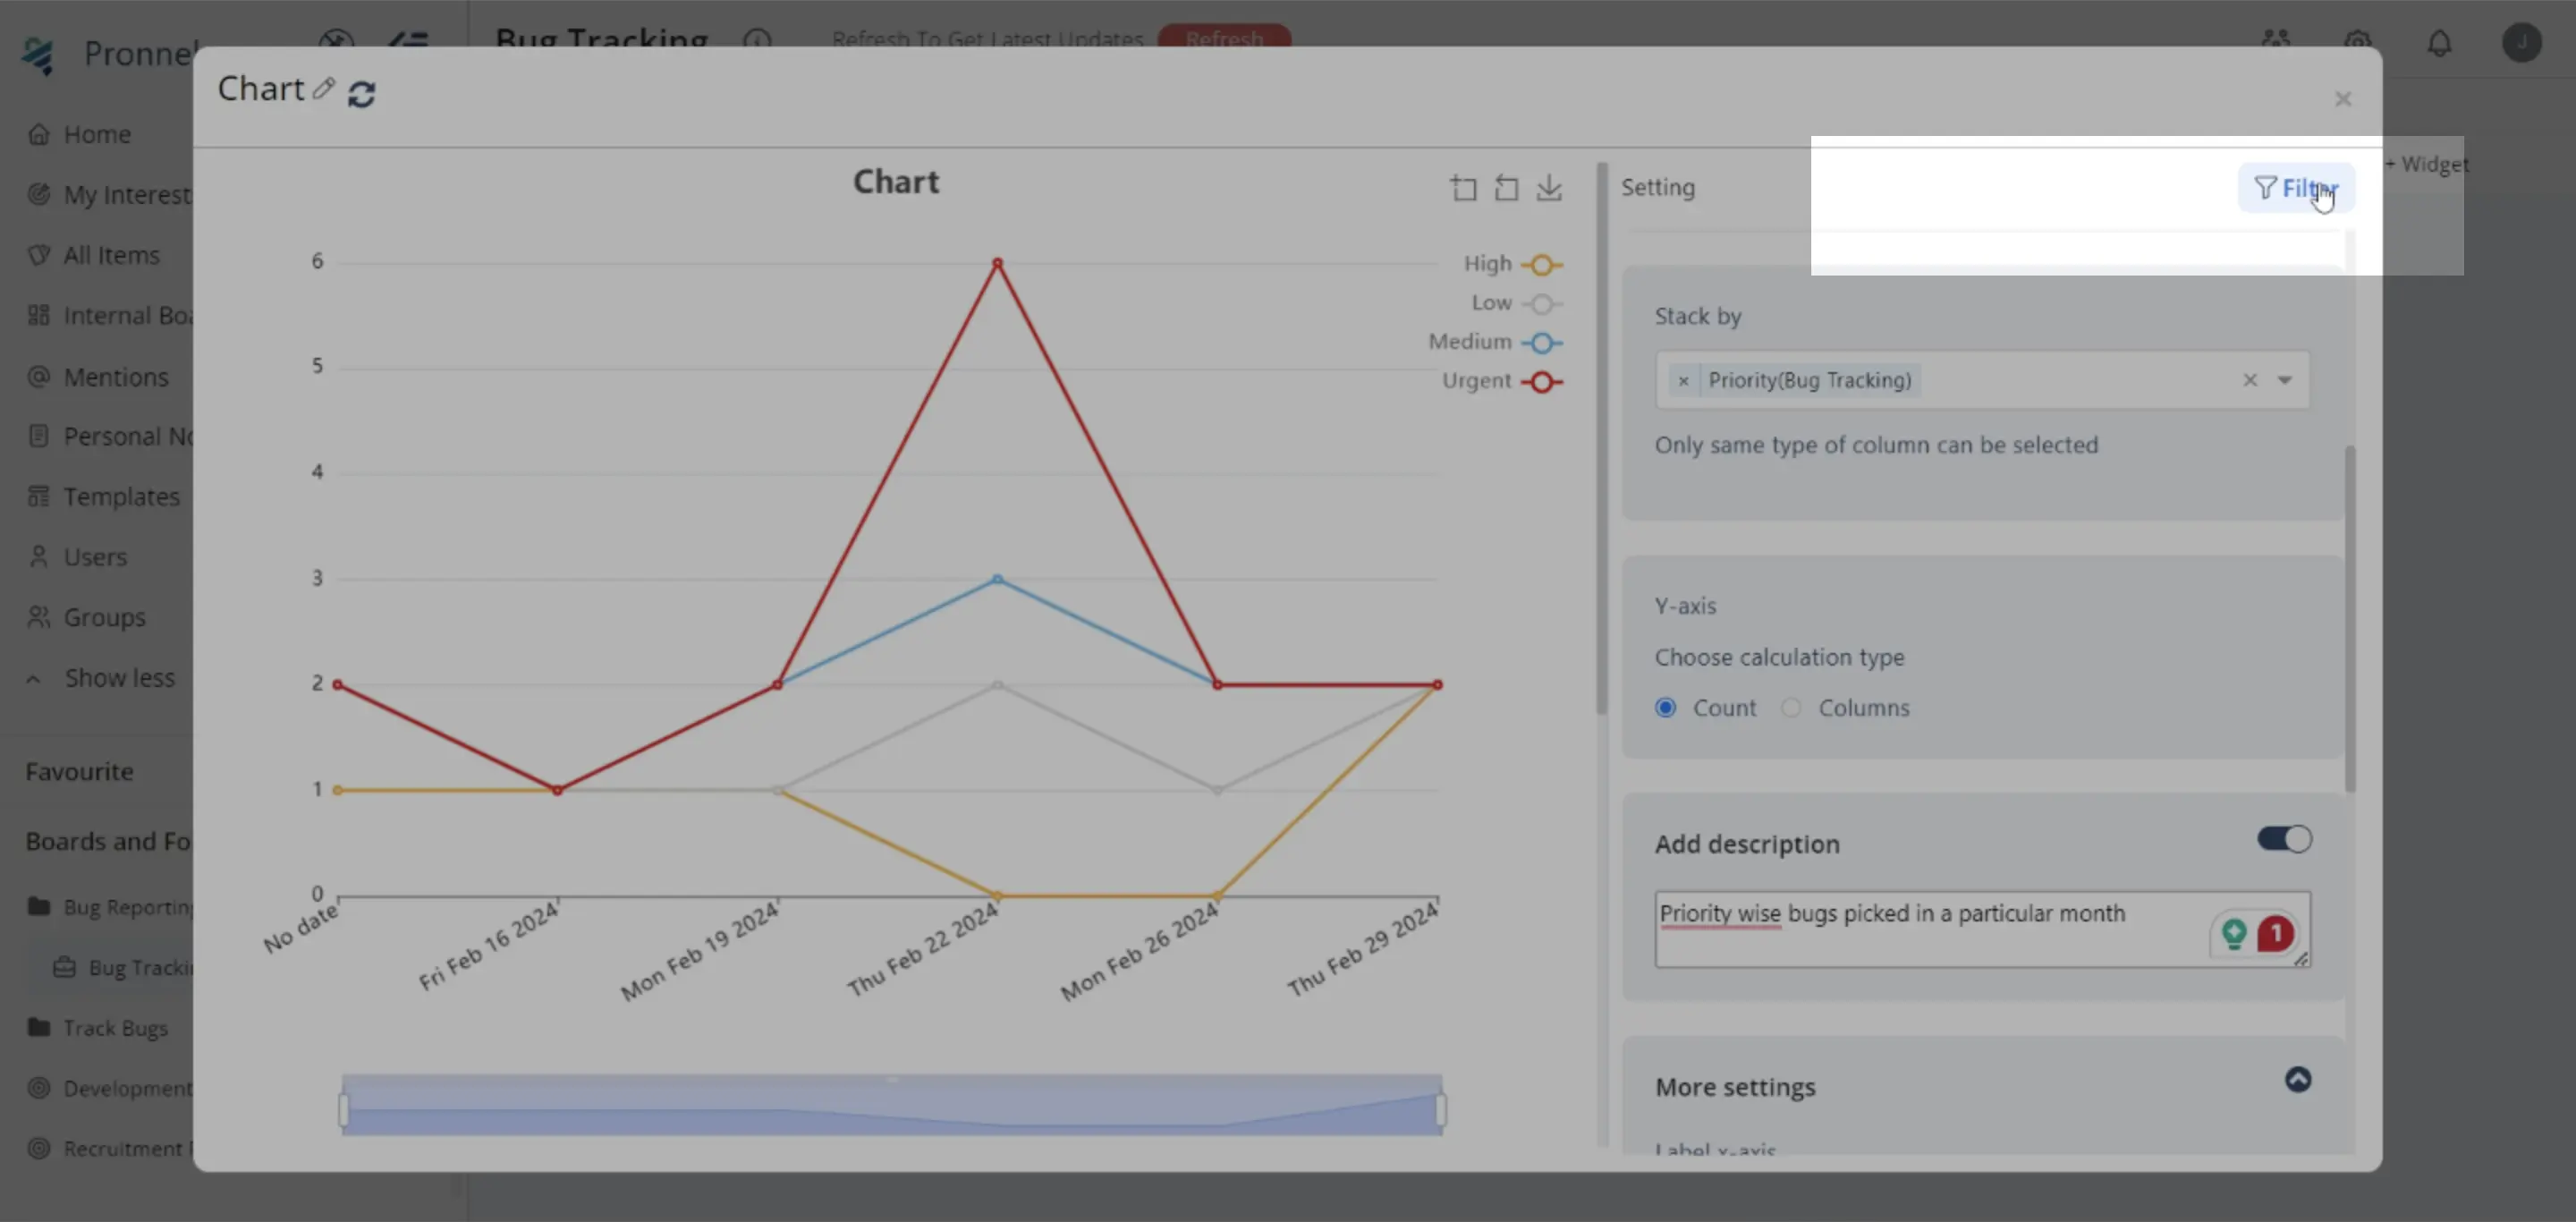
Task: Click the pencil icon to rename the chart
Action: pos(323,89)
